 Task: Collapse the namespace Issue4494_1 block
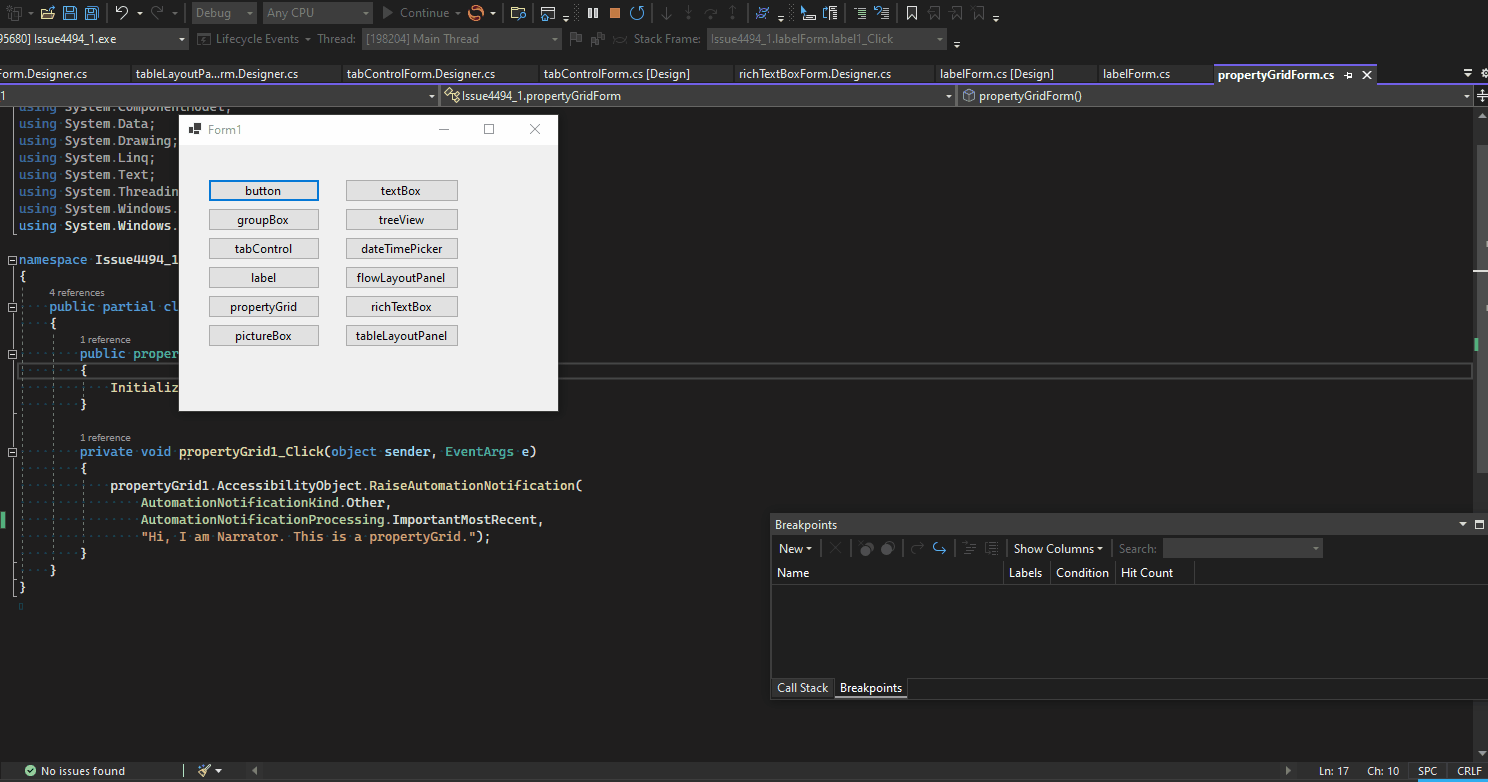12,260
